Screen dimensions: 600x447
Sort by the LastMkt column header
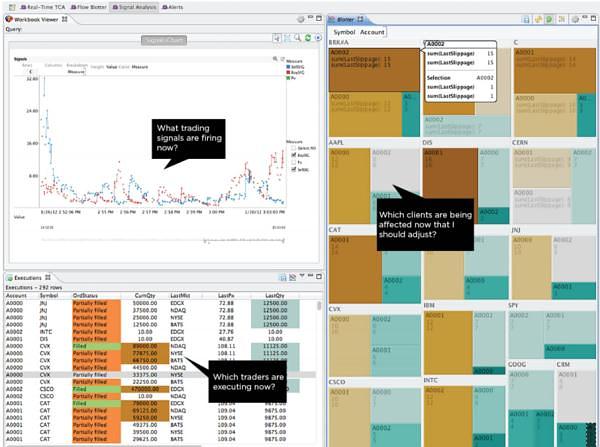click(180, 295)
